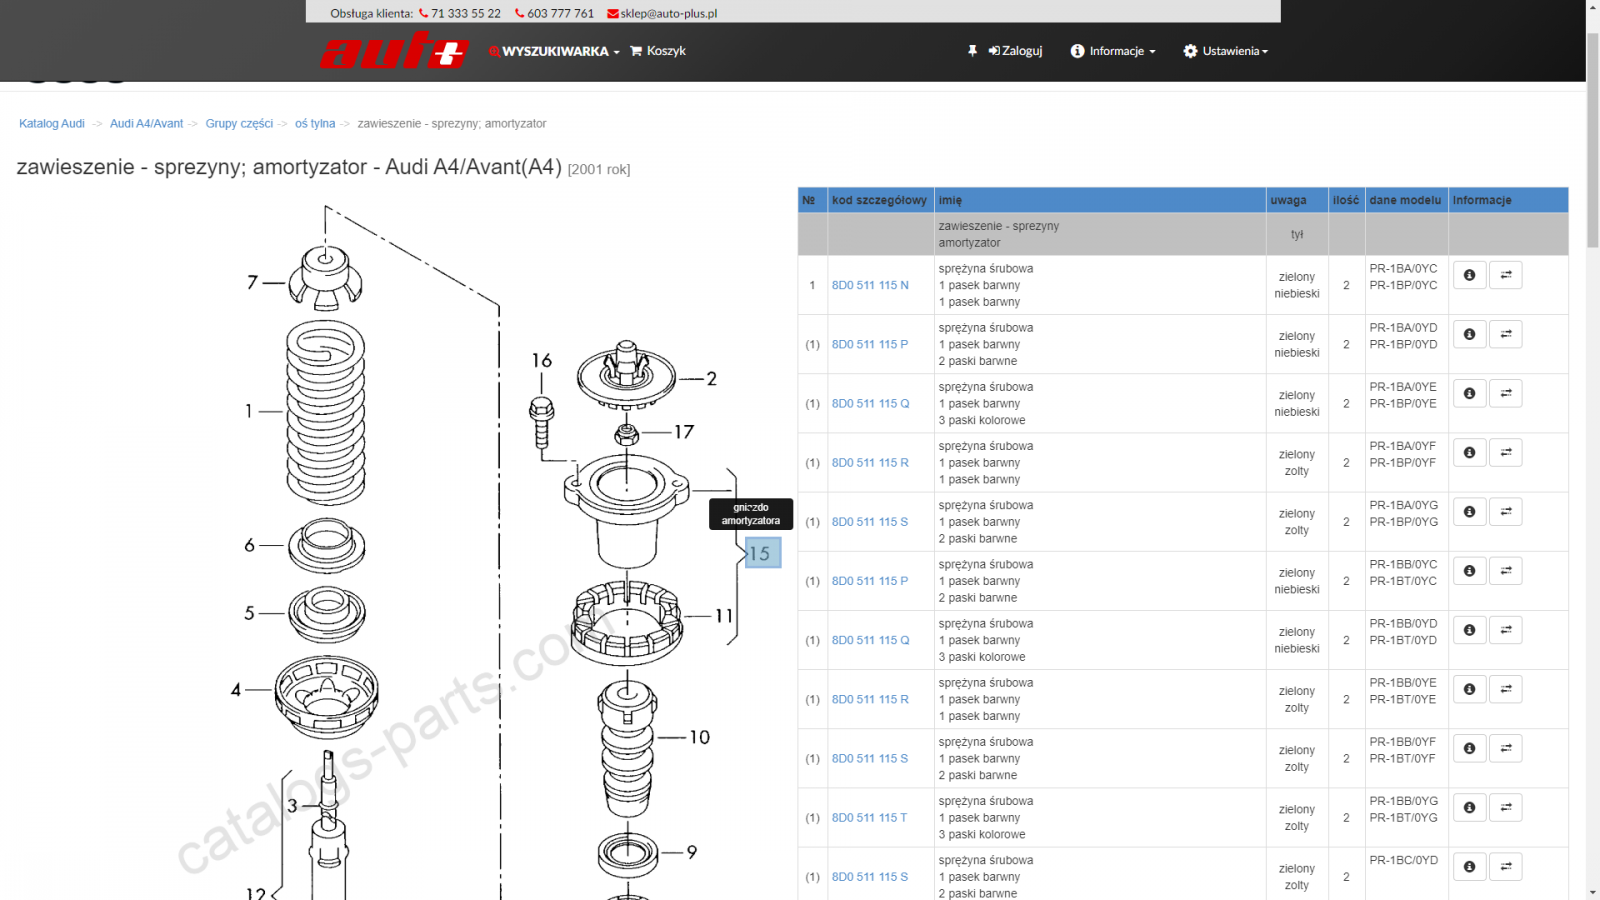Click the Zaloguj login link
The width and height of the screenshot is (1600, 900).
pos(1015,51)
